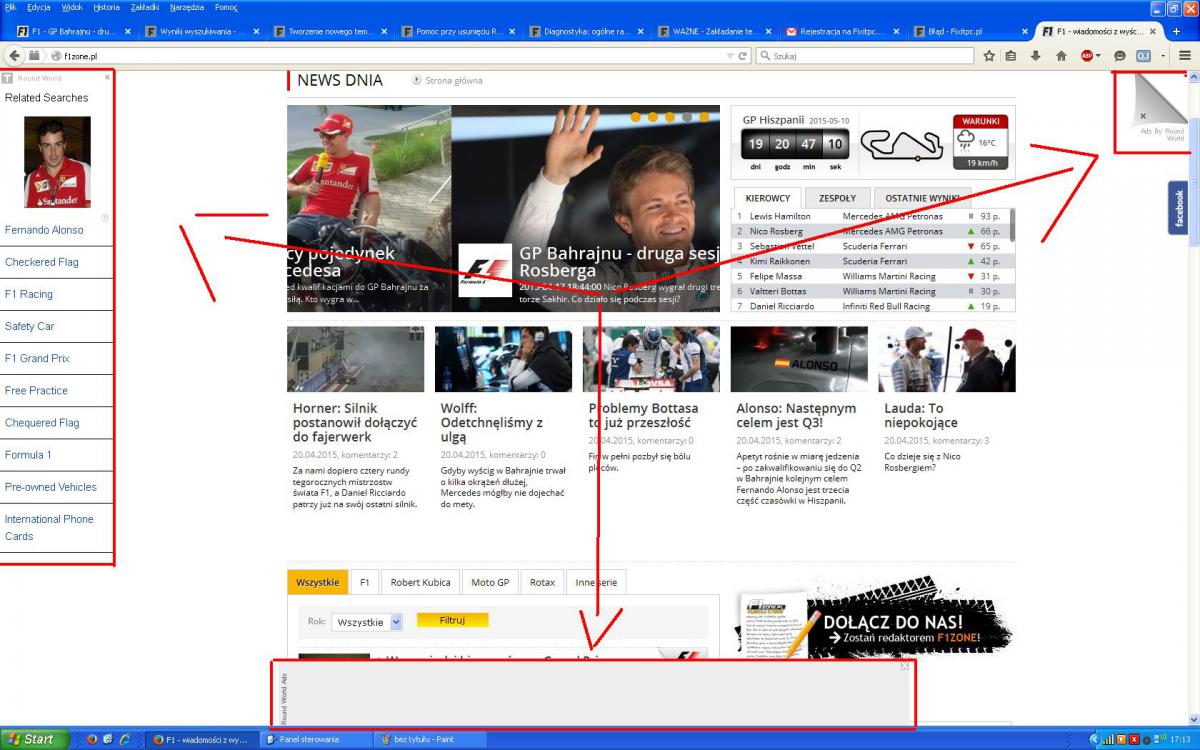
Task: Open the 'Fernando Alonso' related search
Action: [x=44, y=230]
